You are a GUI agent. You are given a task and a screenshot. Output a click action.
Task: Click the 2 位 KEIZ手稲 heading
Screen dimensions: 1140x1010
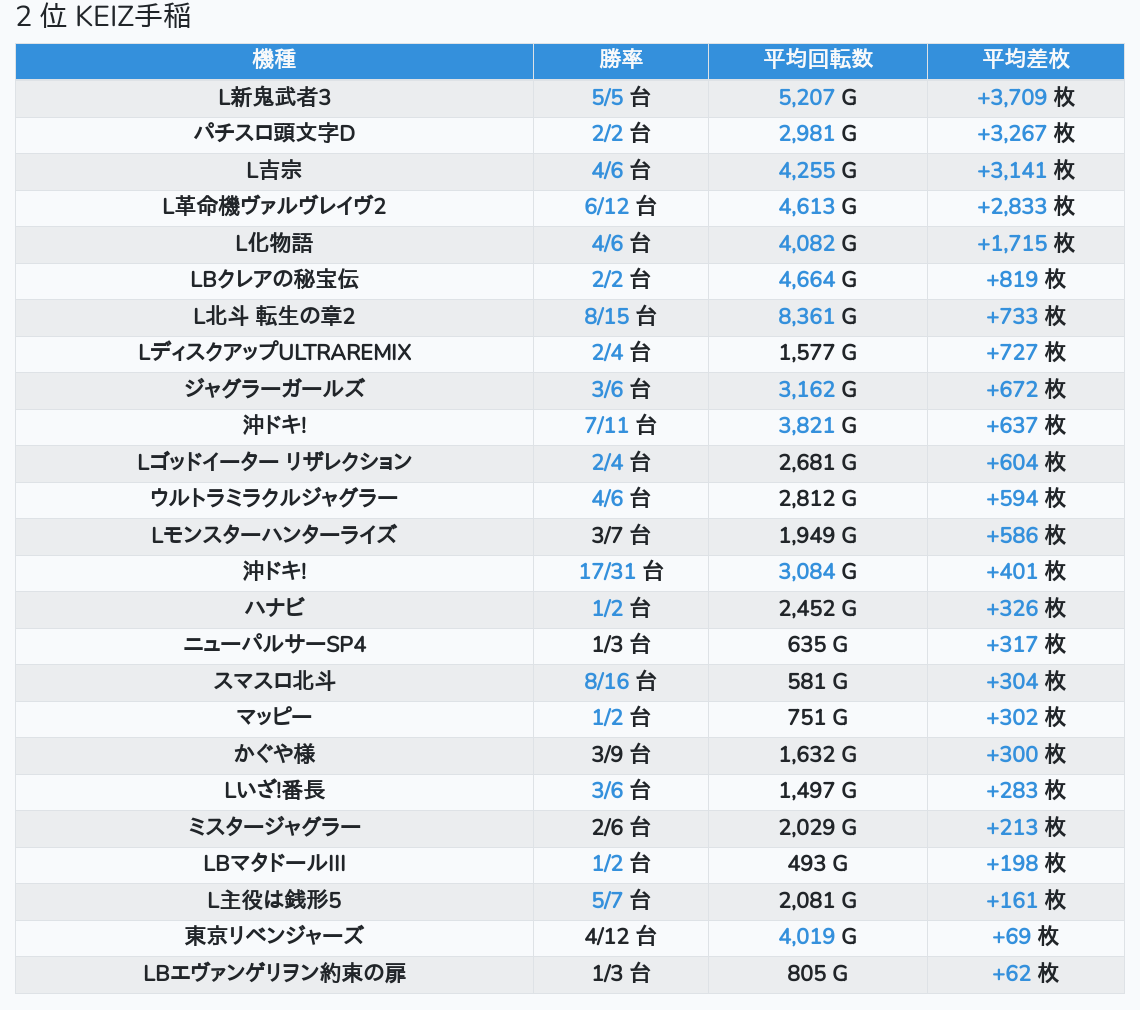(104, 17)
